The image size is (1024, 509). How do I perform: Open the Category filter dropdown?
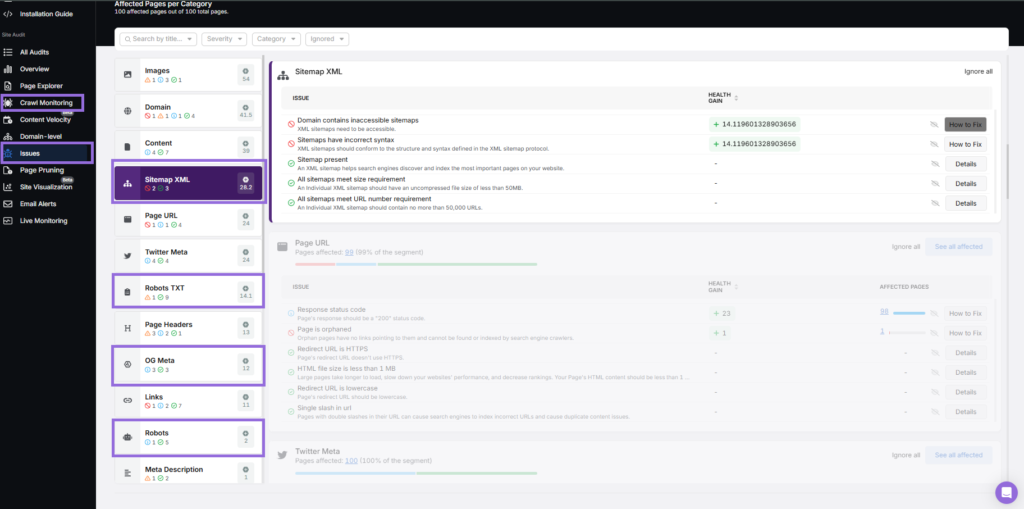pos(276,39)
